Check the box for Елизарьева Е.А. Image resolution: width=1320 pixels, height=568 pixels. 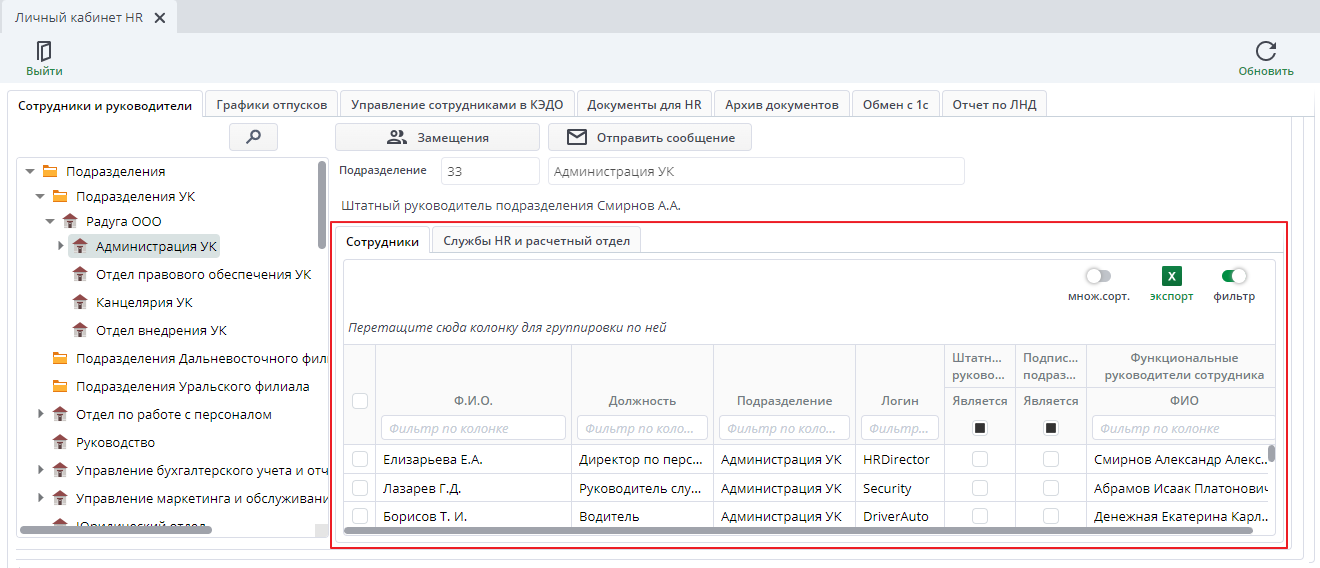pos(360,459)
